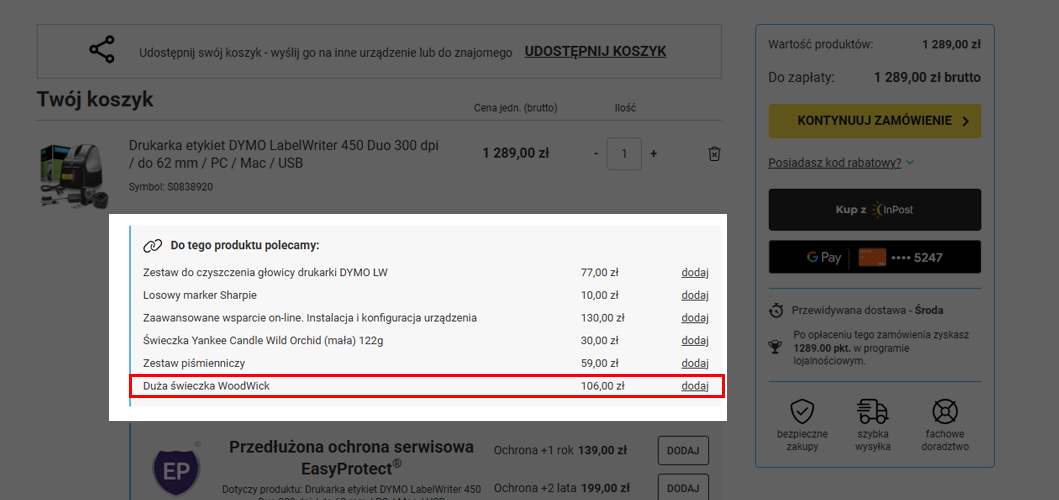
Task: Pay with the Google Pay button
Action: point(875,257)
